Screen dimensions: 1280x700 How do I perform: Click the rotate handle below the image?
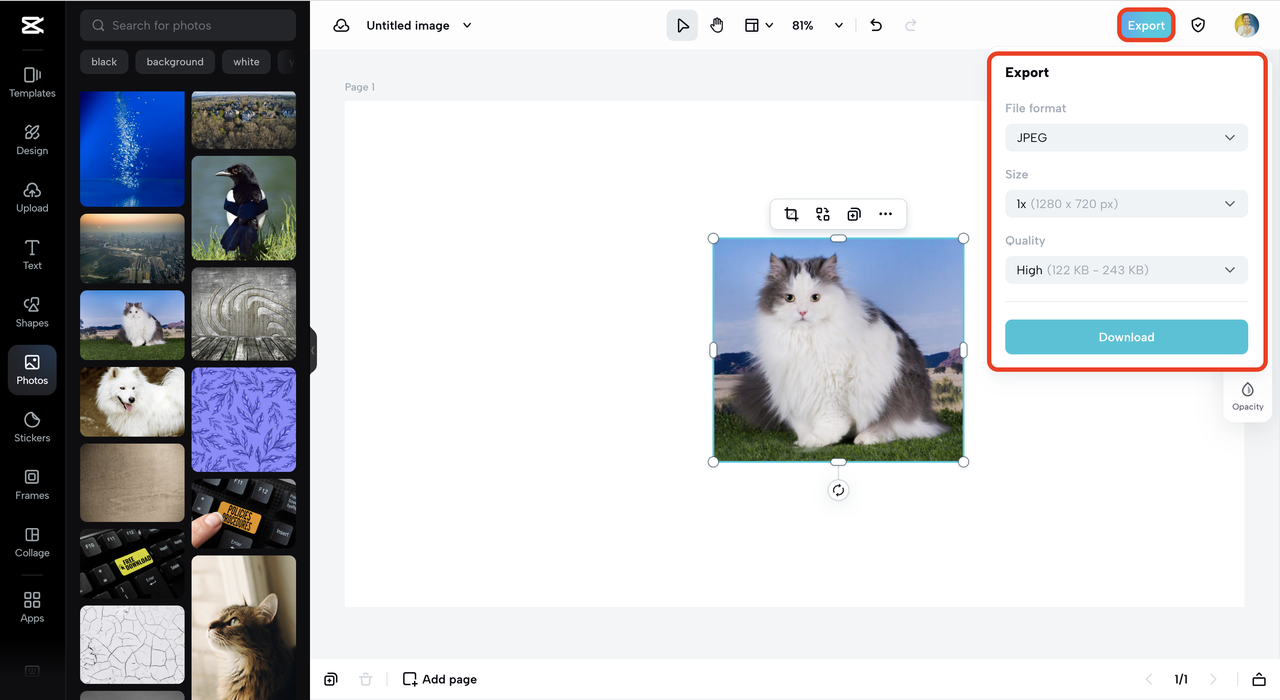pos(838,490)
